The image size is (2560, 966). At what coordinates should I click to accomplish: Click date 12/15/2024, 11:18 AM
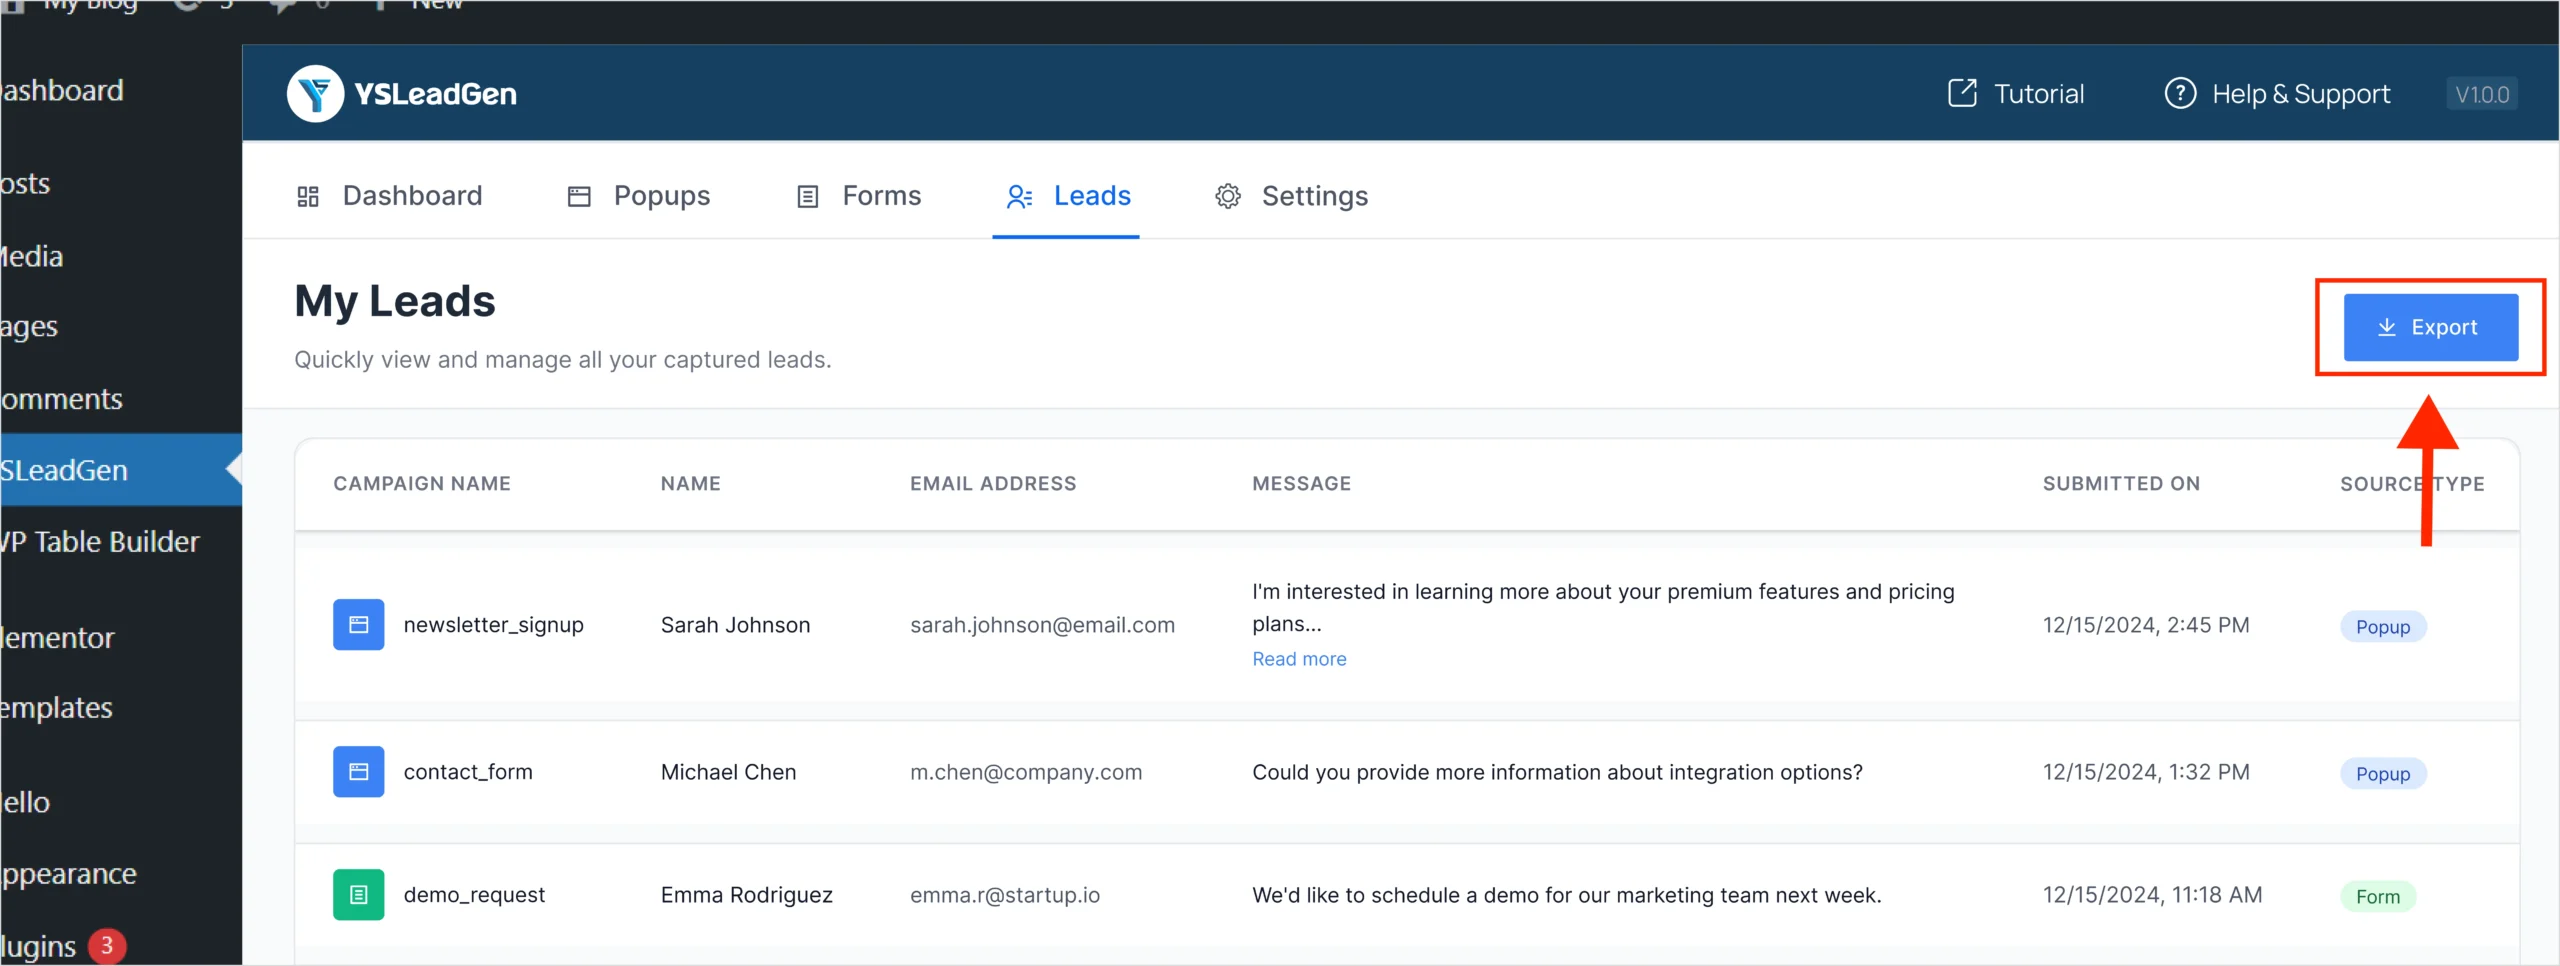[2152, 895]
